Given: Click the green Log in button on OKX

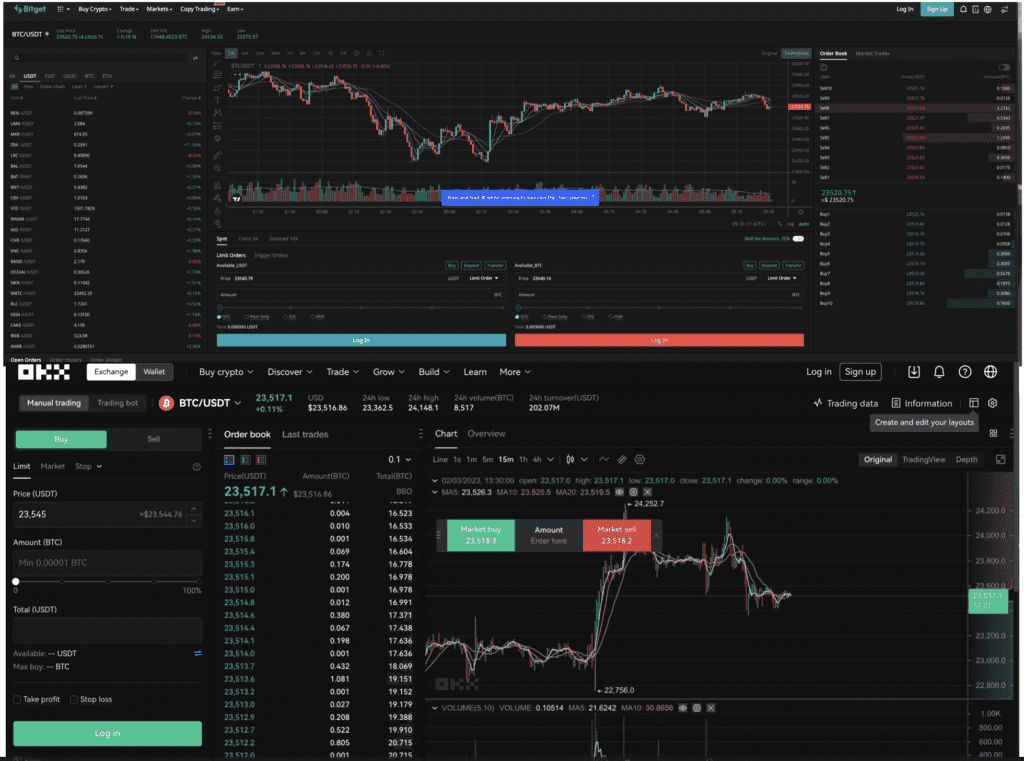Looking at the screenshot, I should coord(107,733).
